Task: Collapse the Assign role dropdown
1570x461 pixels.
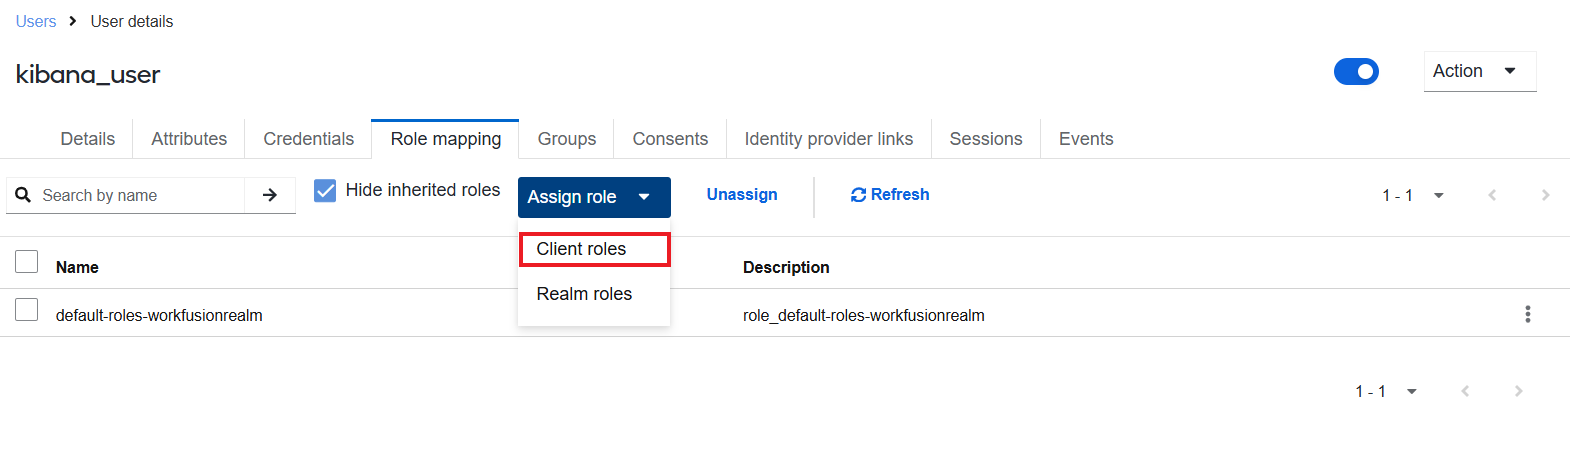Action: (594, 197)
